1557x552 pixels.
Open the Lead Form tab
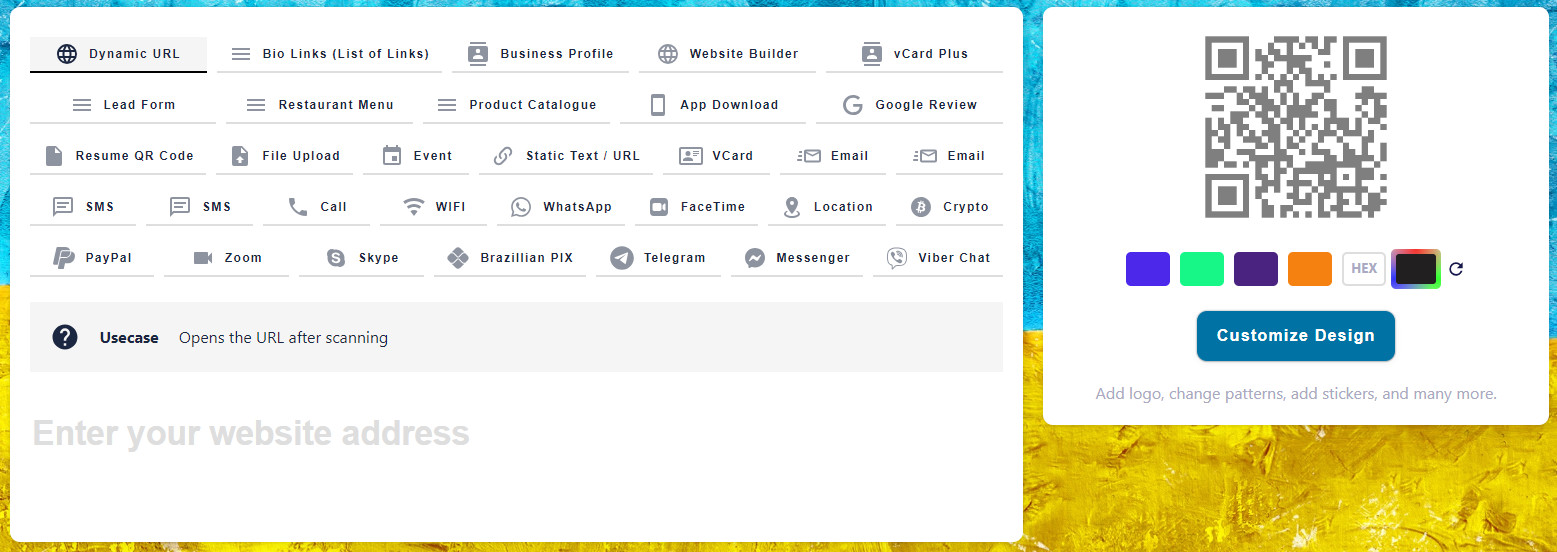[x=123, y=105]
